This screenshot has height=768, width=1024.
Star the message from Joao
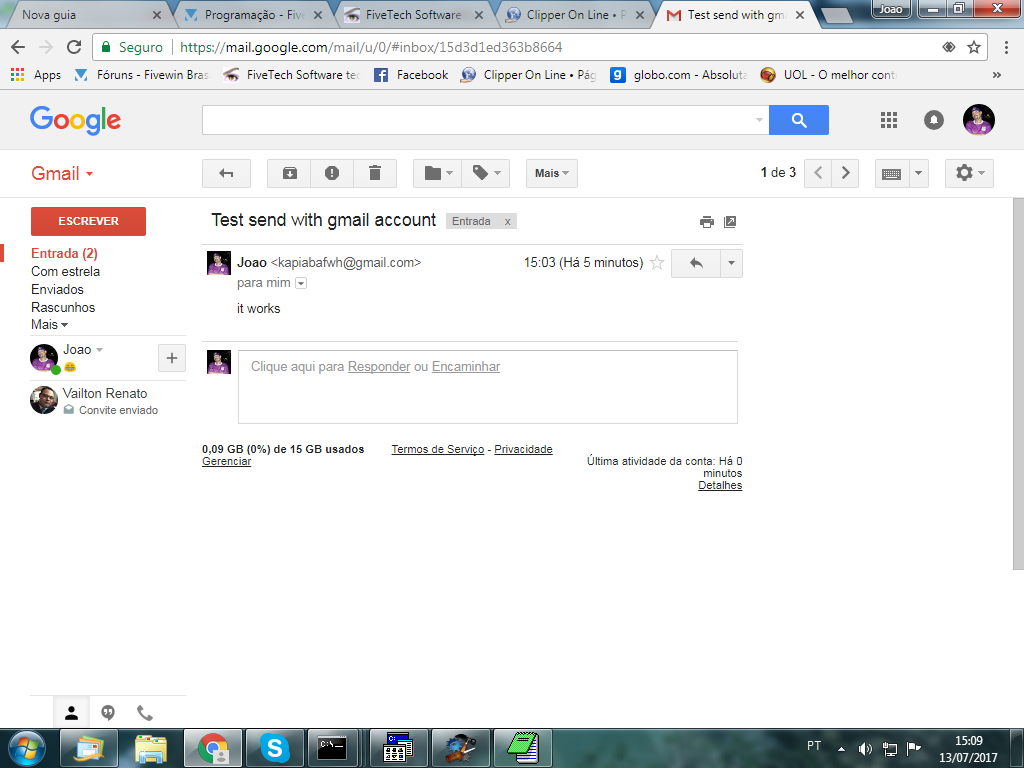[x=657, y=263]
